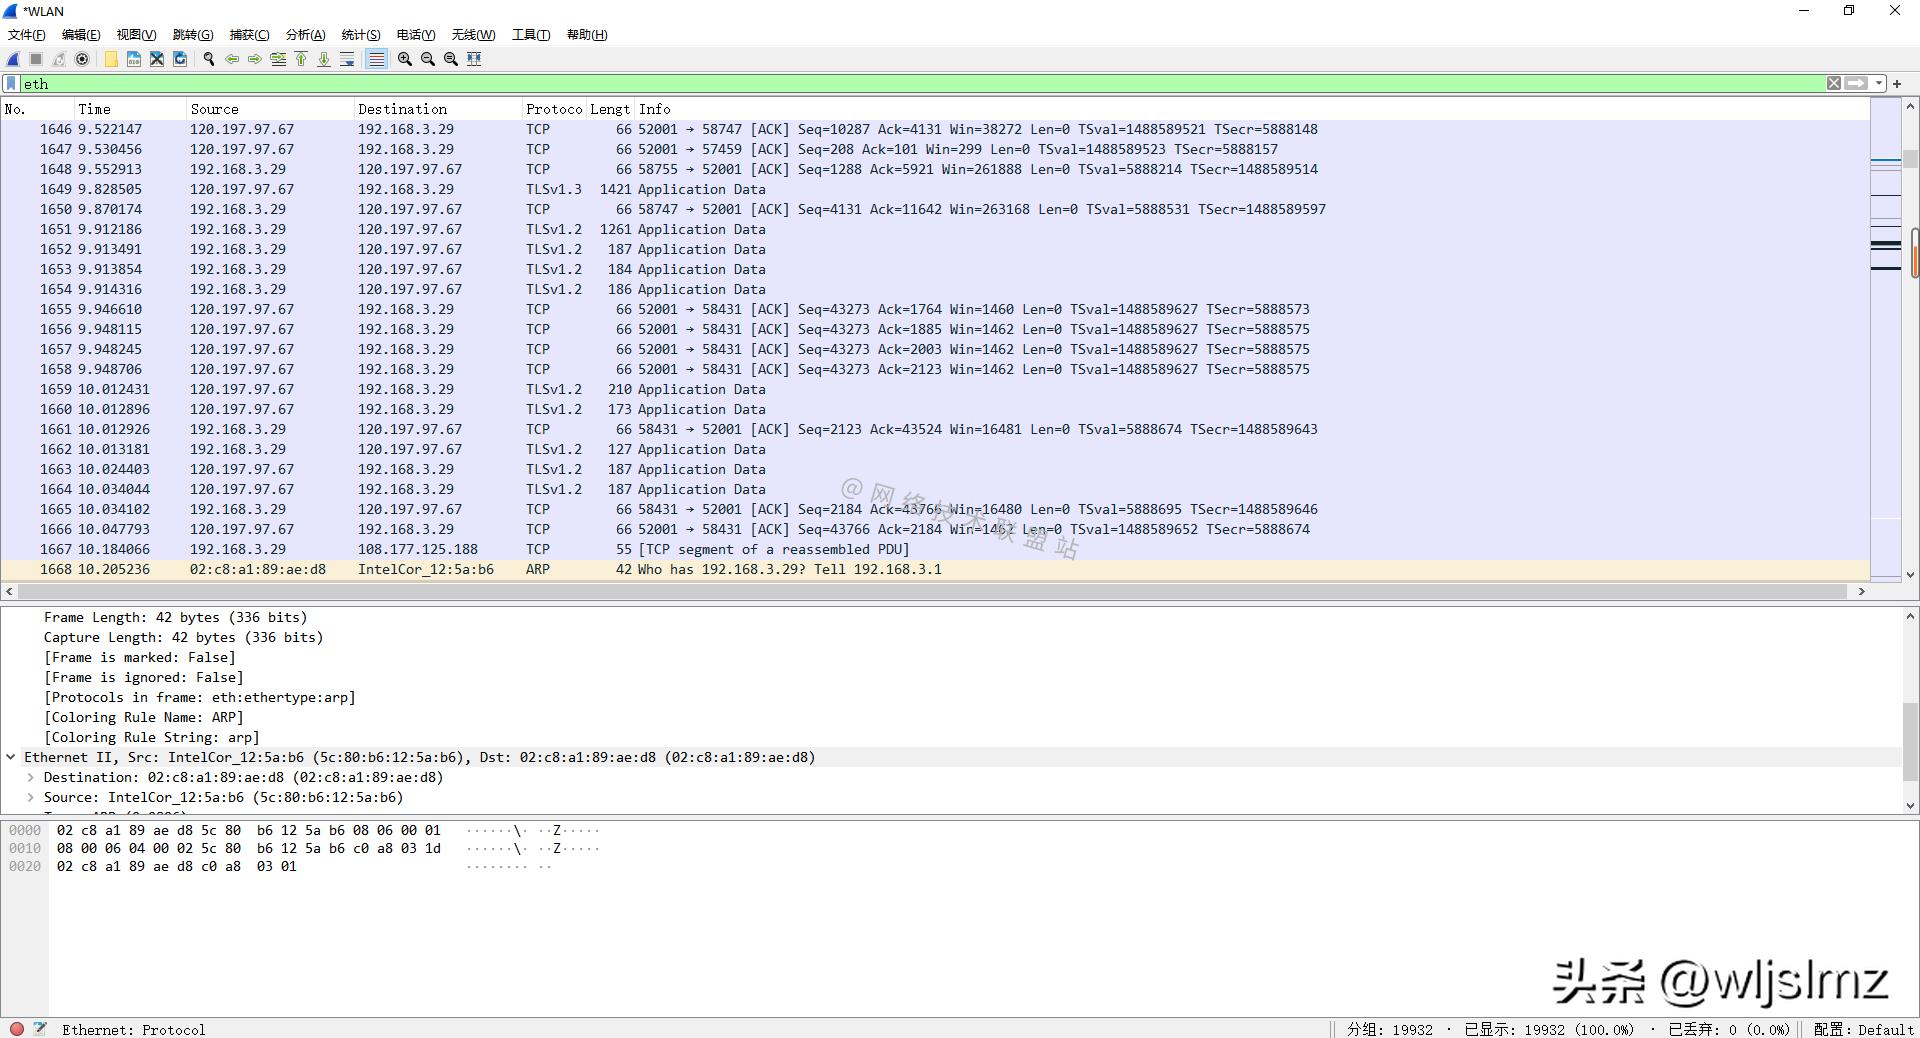The image size is (1920, 1038).
Task: Add a display filter button with plus
Action: pyautogui.click(x=1897, y=84)
